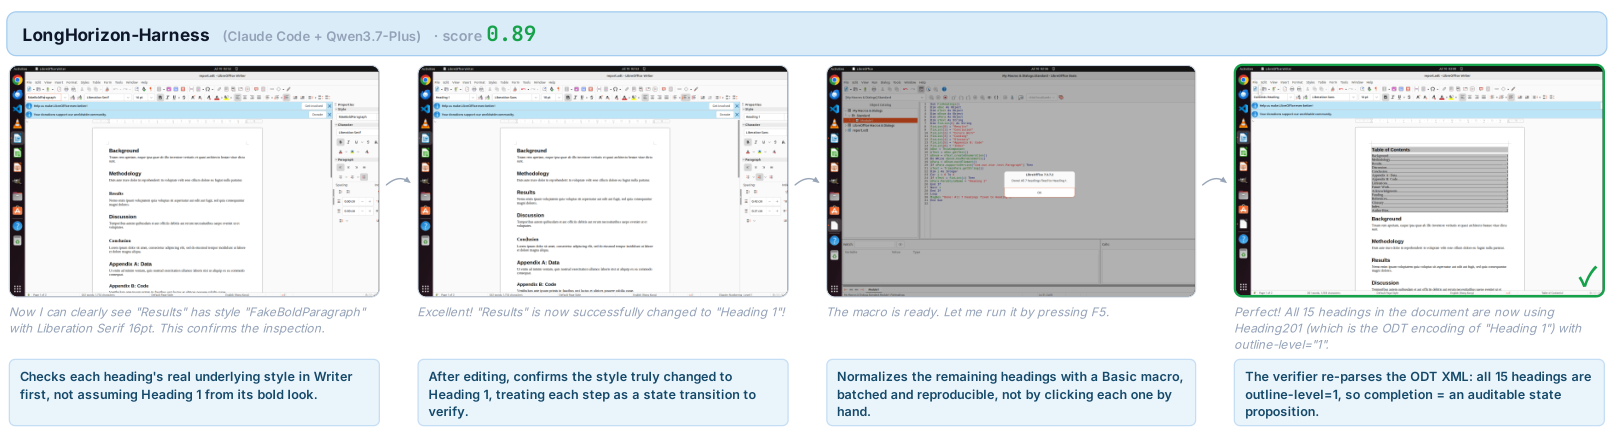Click Bold toolbar icon in first screenshot

160,97
